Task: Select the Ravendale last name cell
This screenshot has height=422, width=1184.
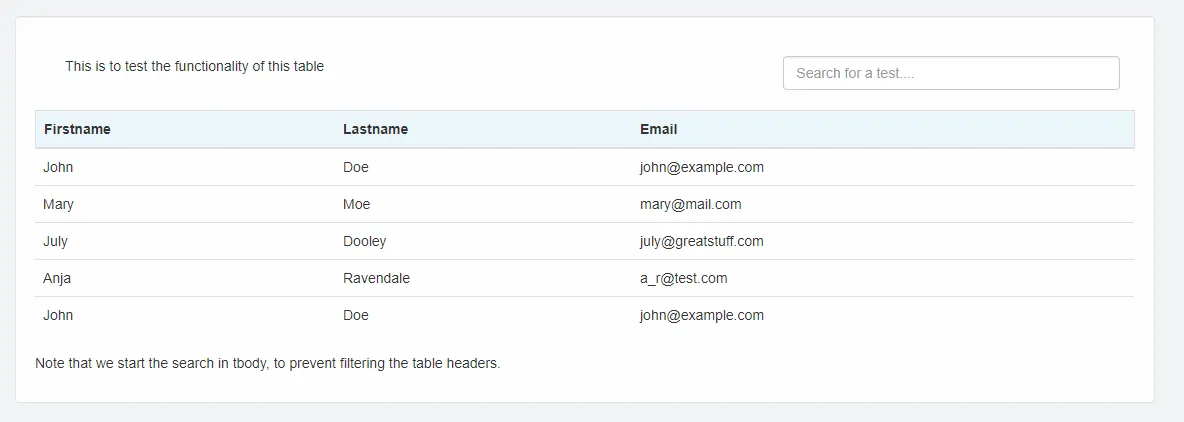Action: pyautogui.click(x=376, y=278)
